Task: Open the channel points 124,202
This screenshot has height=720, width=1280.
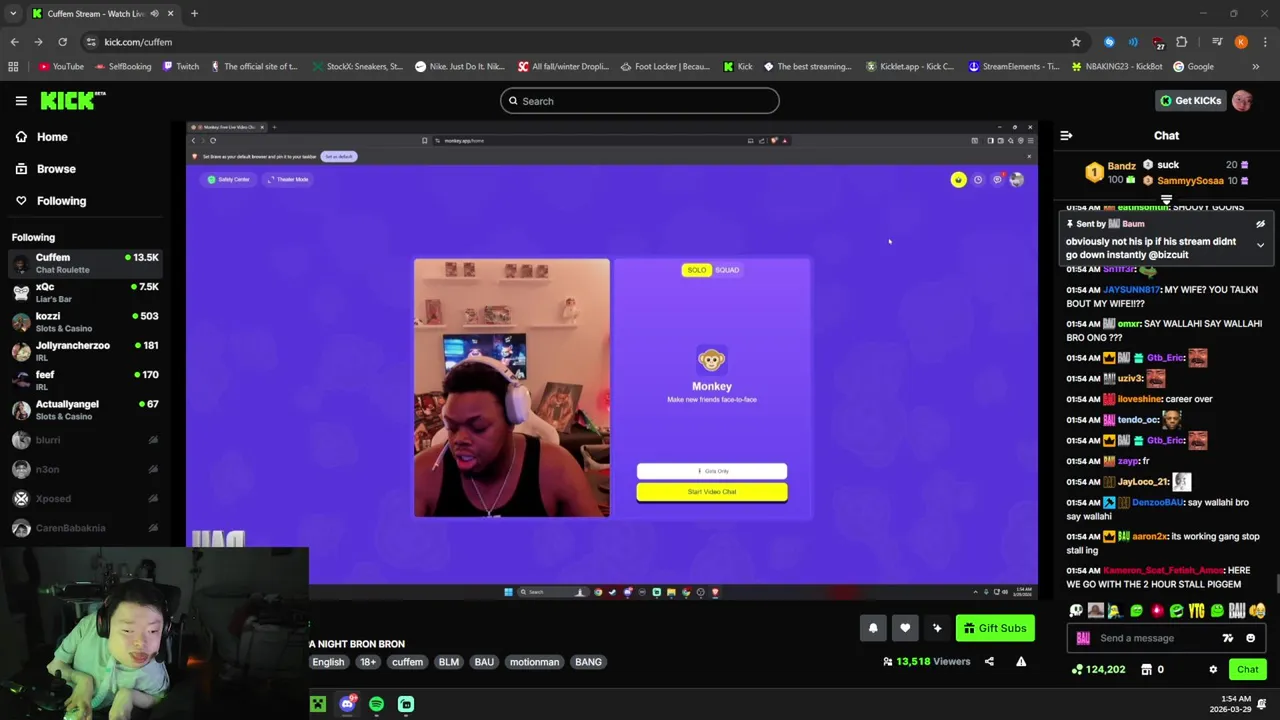Action: tap(1098, 669)
